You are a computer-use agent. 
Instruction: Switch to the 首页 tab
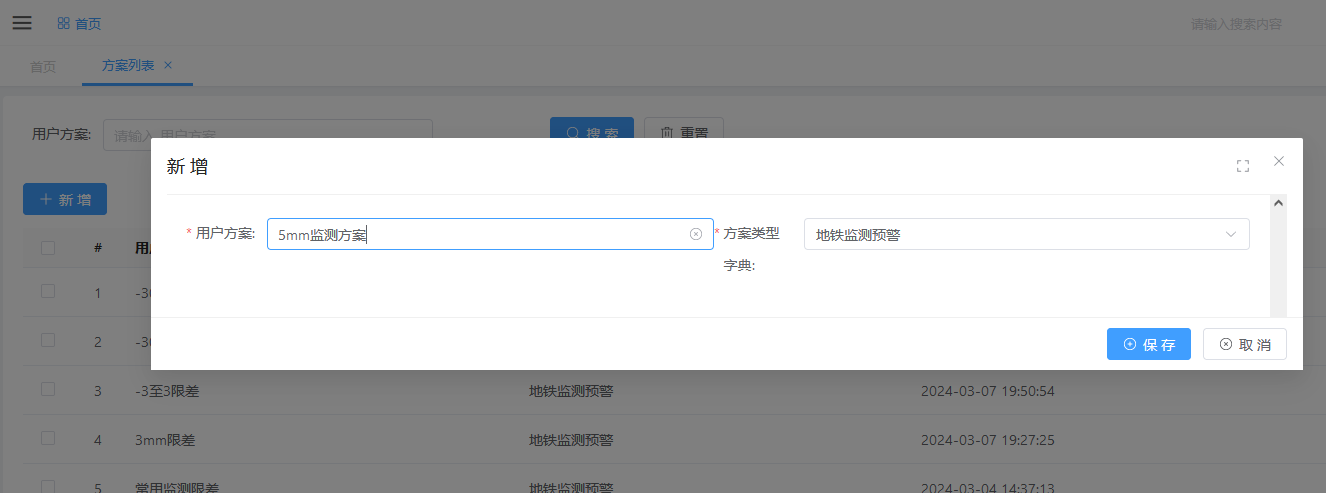click(43, 67)
